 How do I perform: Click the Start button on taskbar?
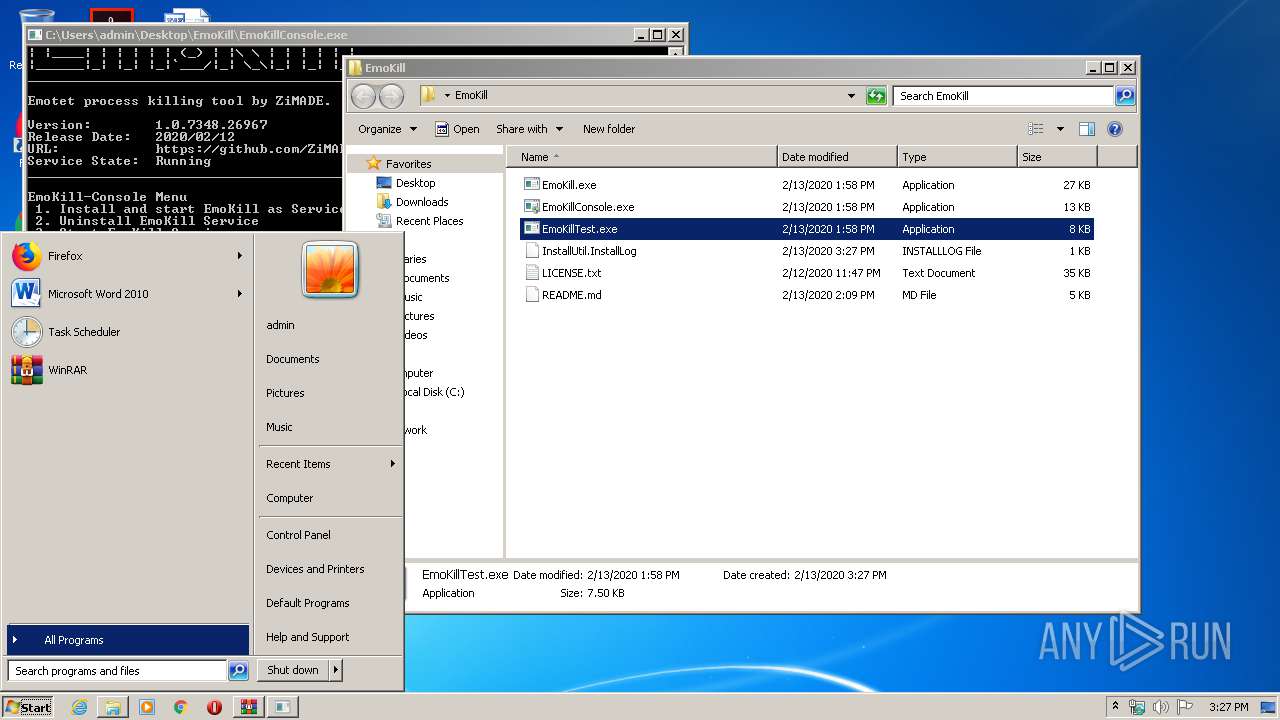28,707
